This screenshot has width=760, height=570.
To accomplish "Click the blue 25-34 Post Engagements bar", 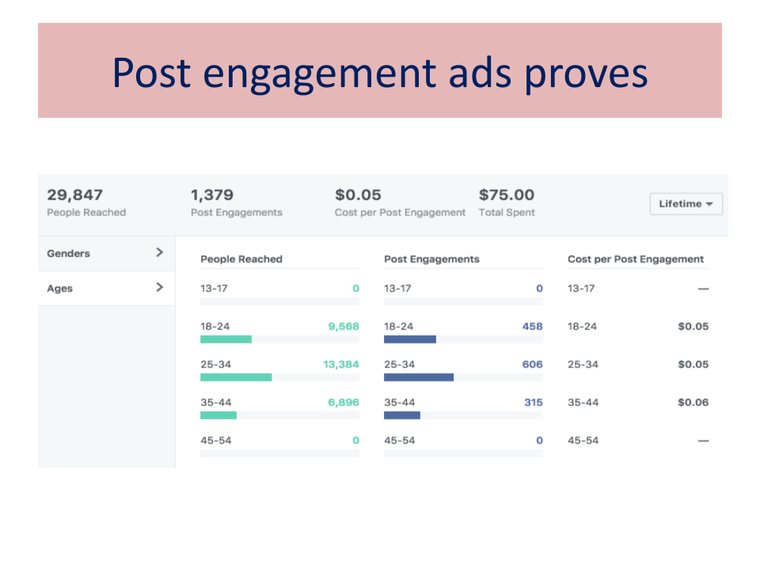I will click(419, 377).
